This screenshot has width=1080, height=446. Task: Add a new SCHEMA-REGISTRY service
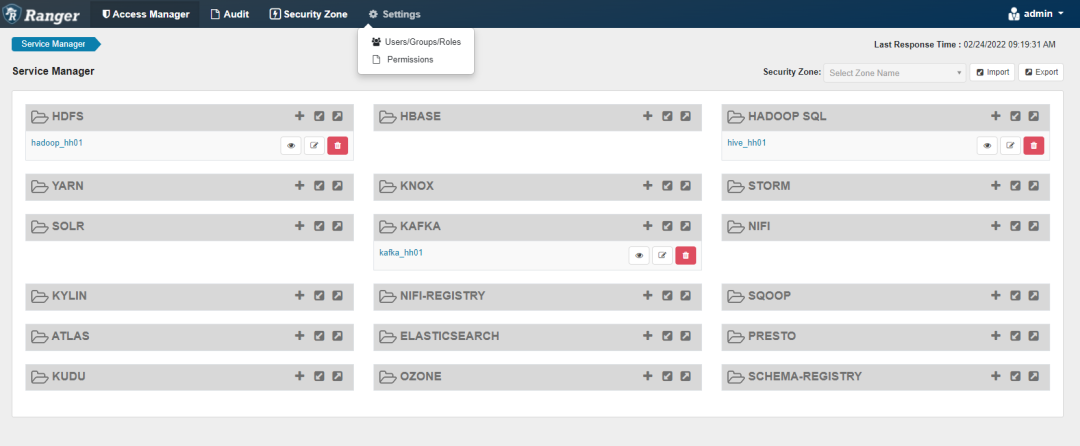coord(995,376)
